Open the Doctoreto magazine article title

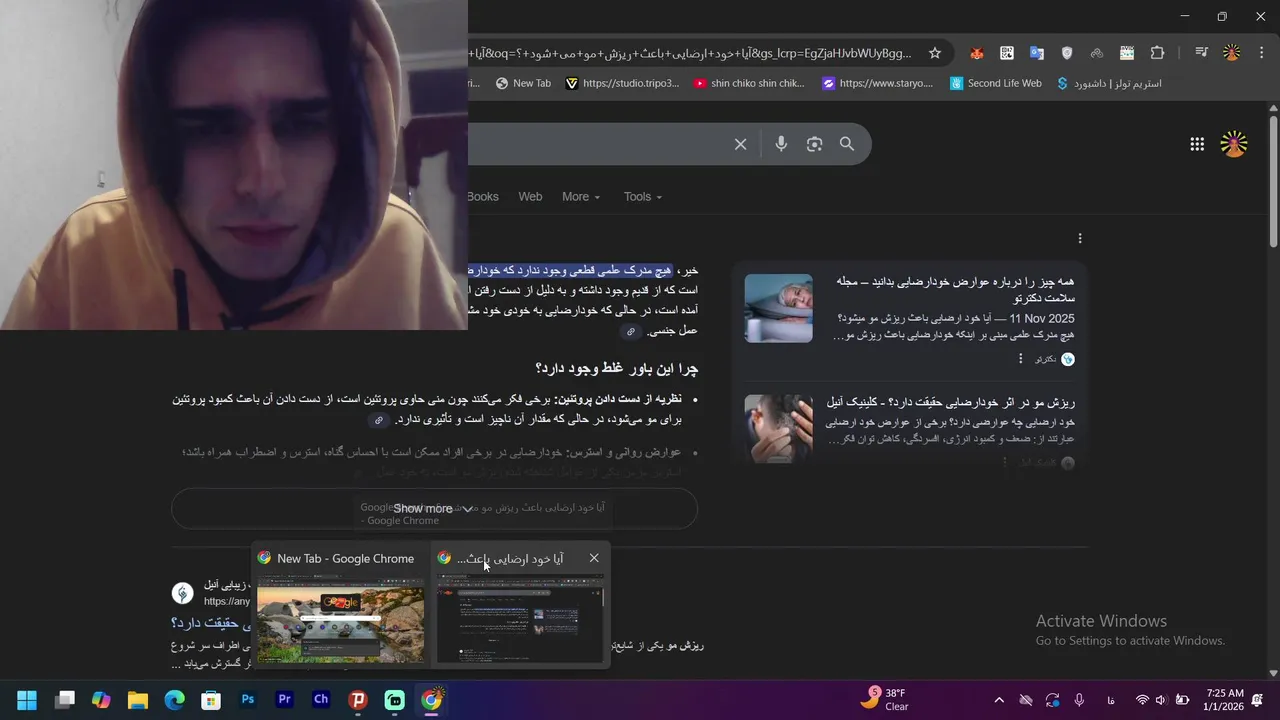[x=956, y=290]
